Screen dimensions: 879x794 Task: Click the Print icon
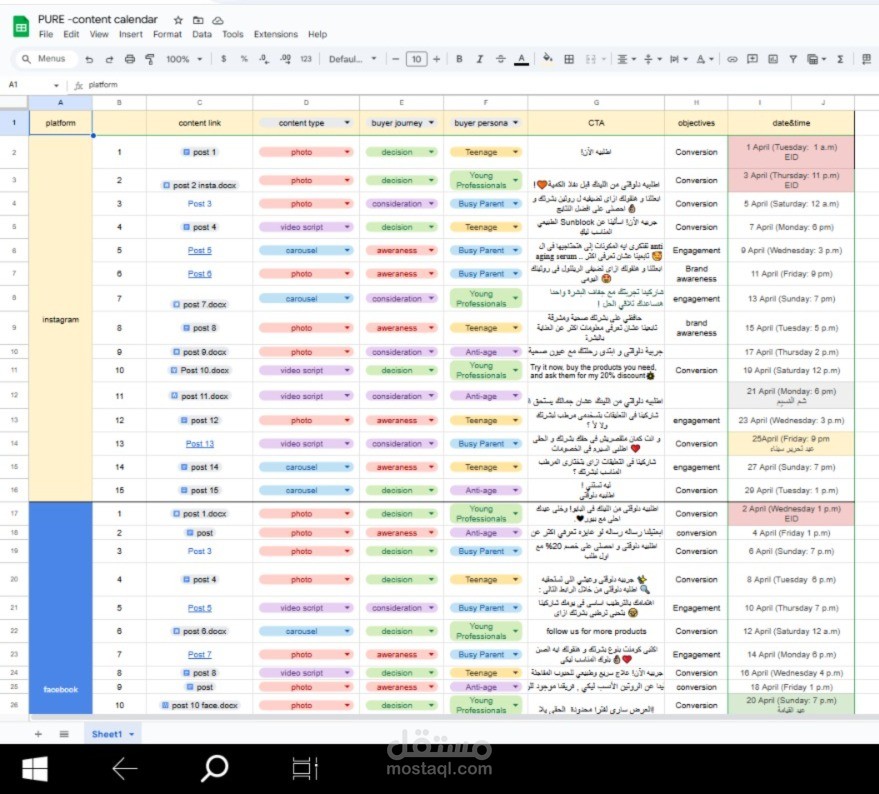(x=129, y=59)
